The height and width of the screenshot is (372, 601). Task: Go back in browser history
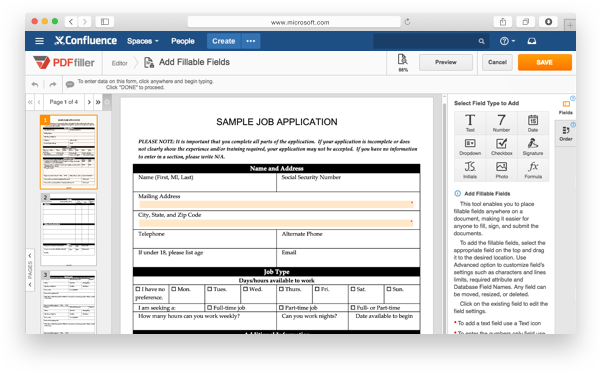point(71,22)
